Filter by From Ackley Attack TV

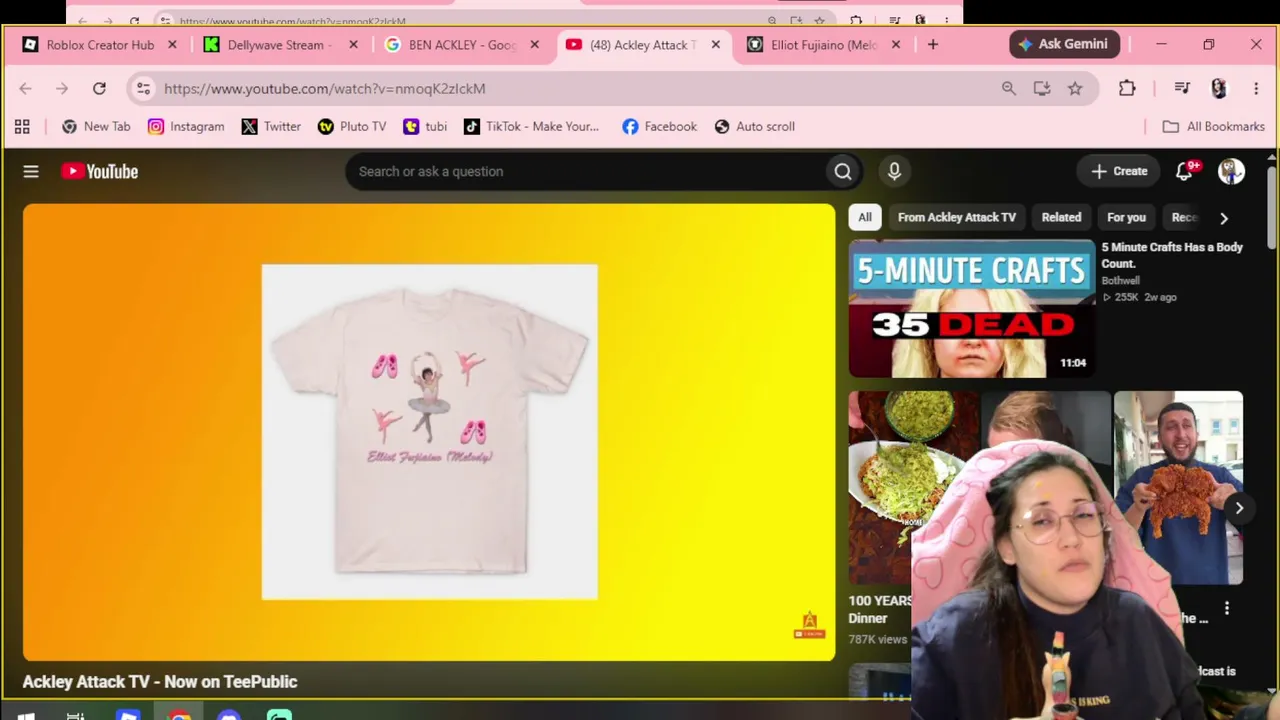click(957, 218)
